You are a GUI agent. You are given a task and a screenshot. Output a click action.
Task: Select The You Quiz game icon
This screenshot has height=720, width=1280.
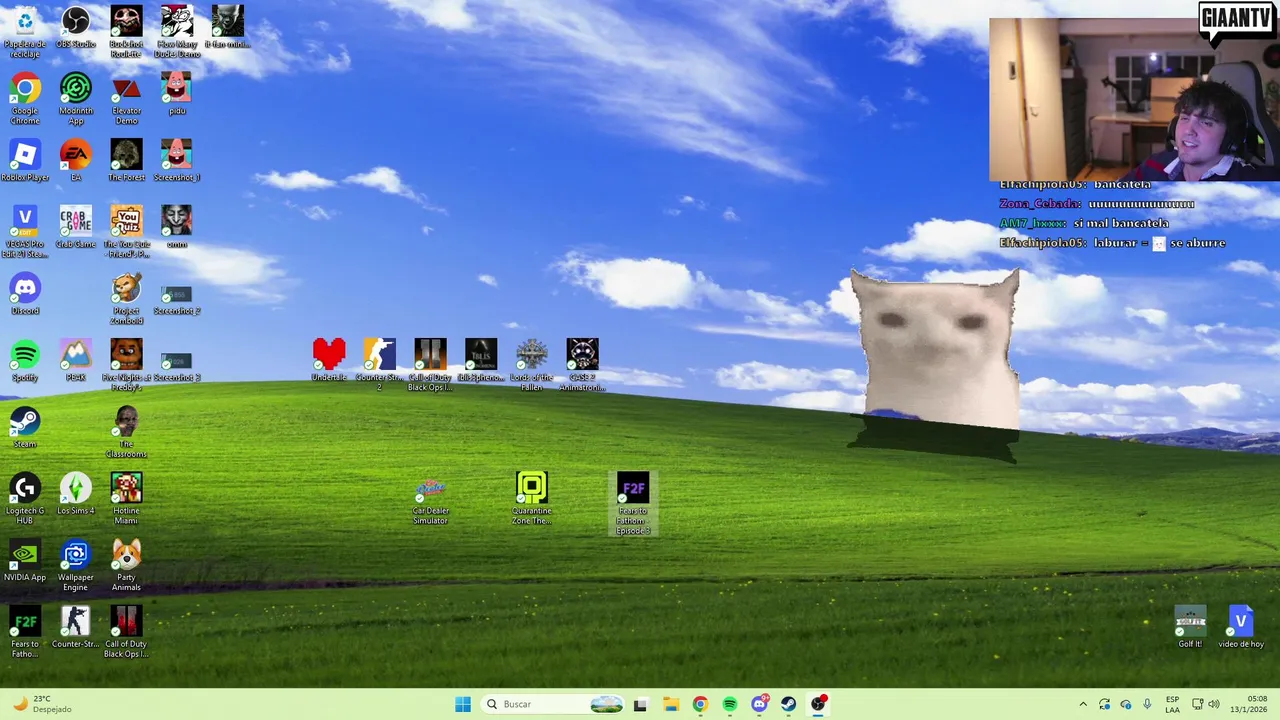coord(126,232)
